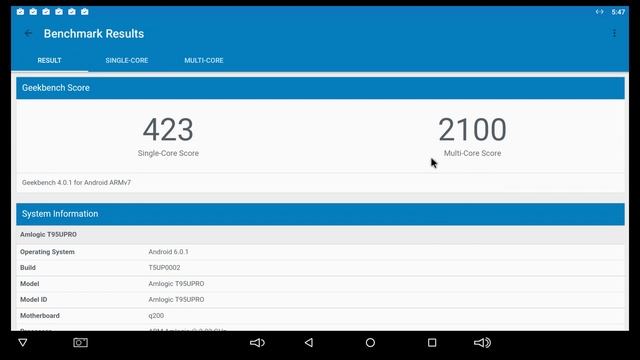The image size is (640, 360).
Task: Tap the multi-core score 2100
Action: point(472,130)
